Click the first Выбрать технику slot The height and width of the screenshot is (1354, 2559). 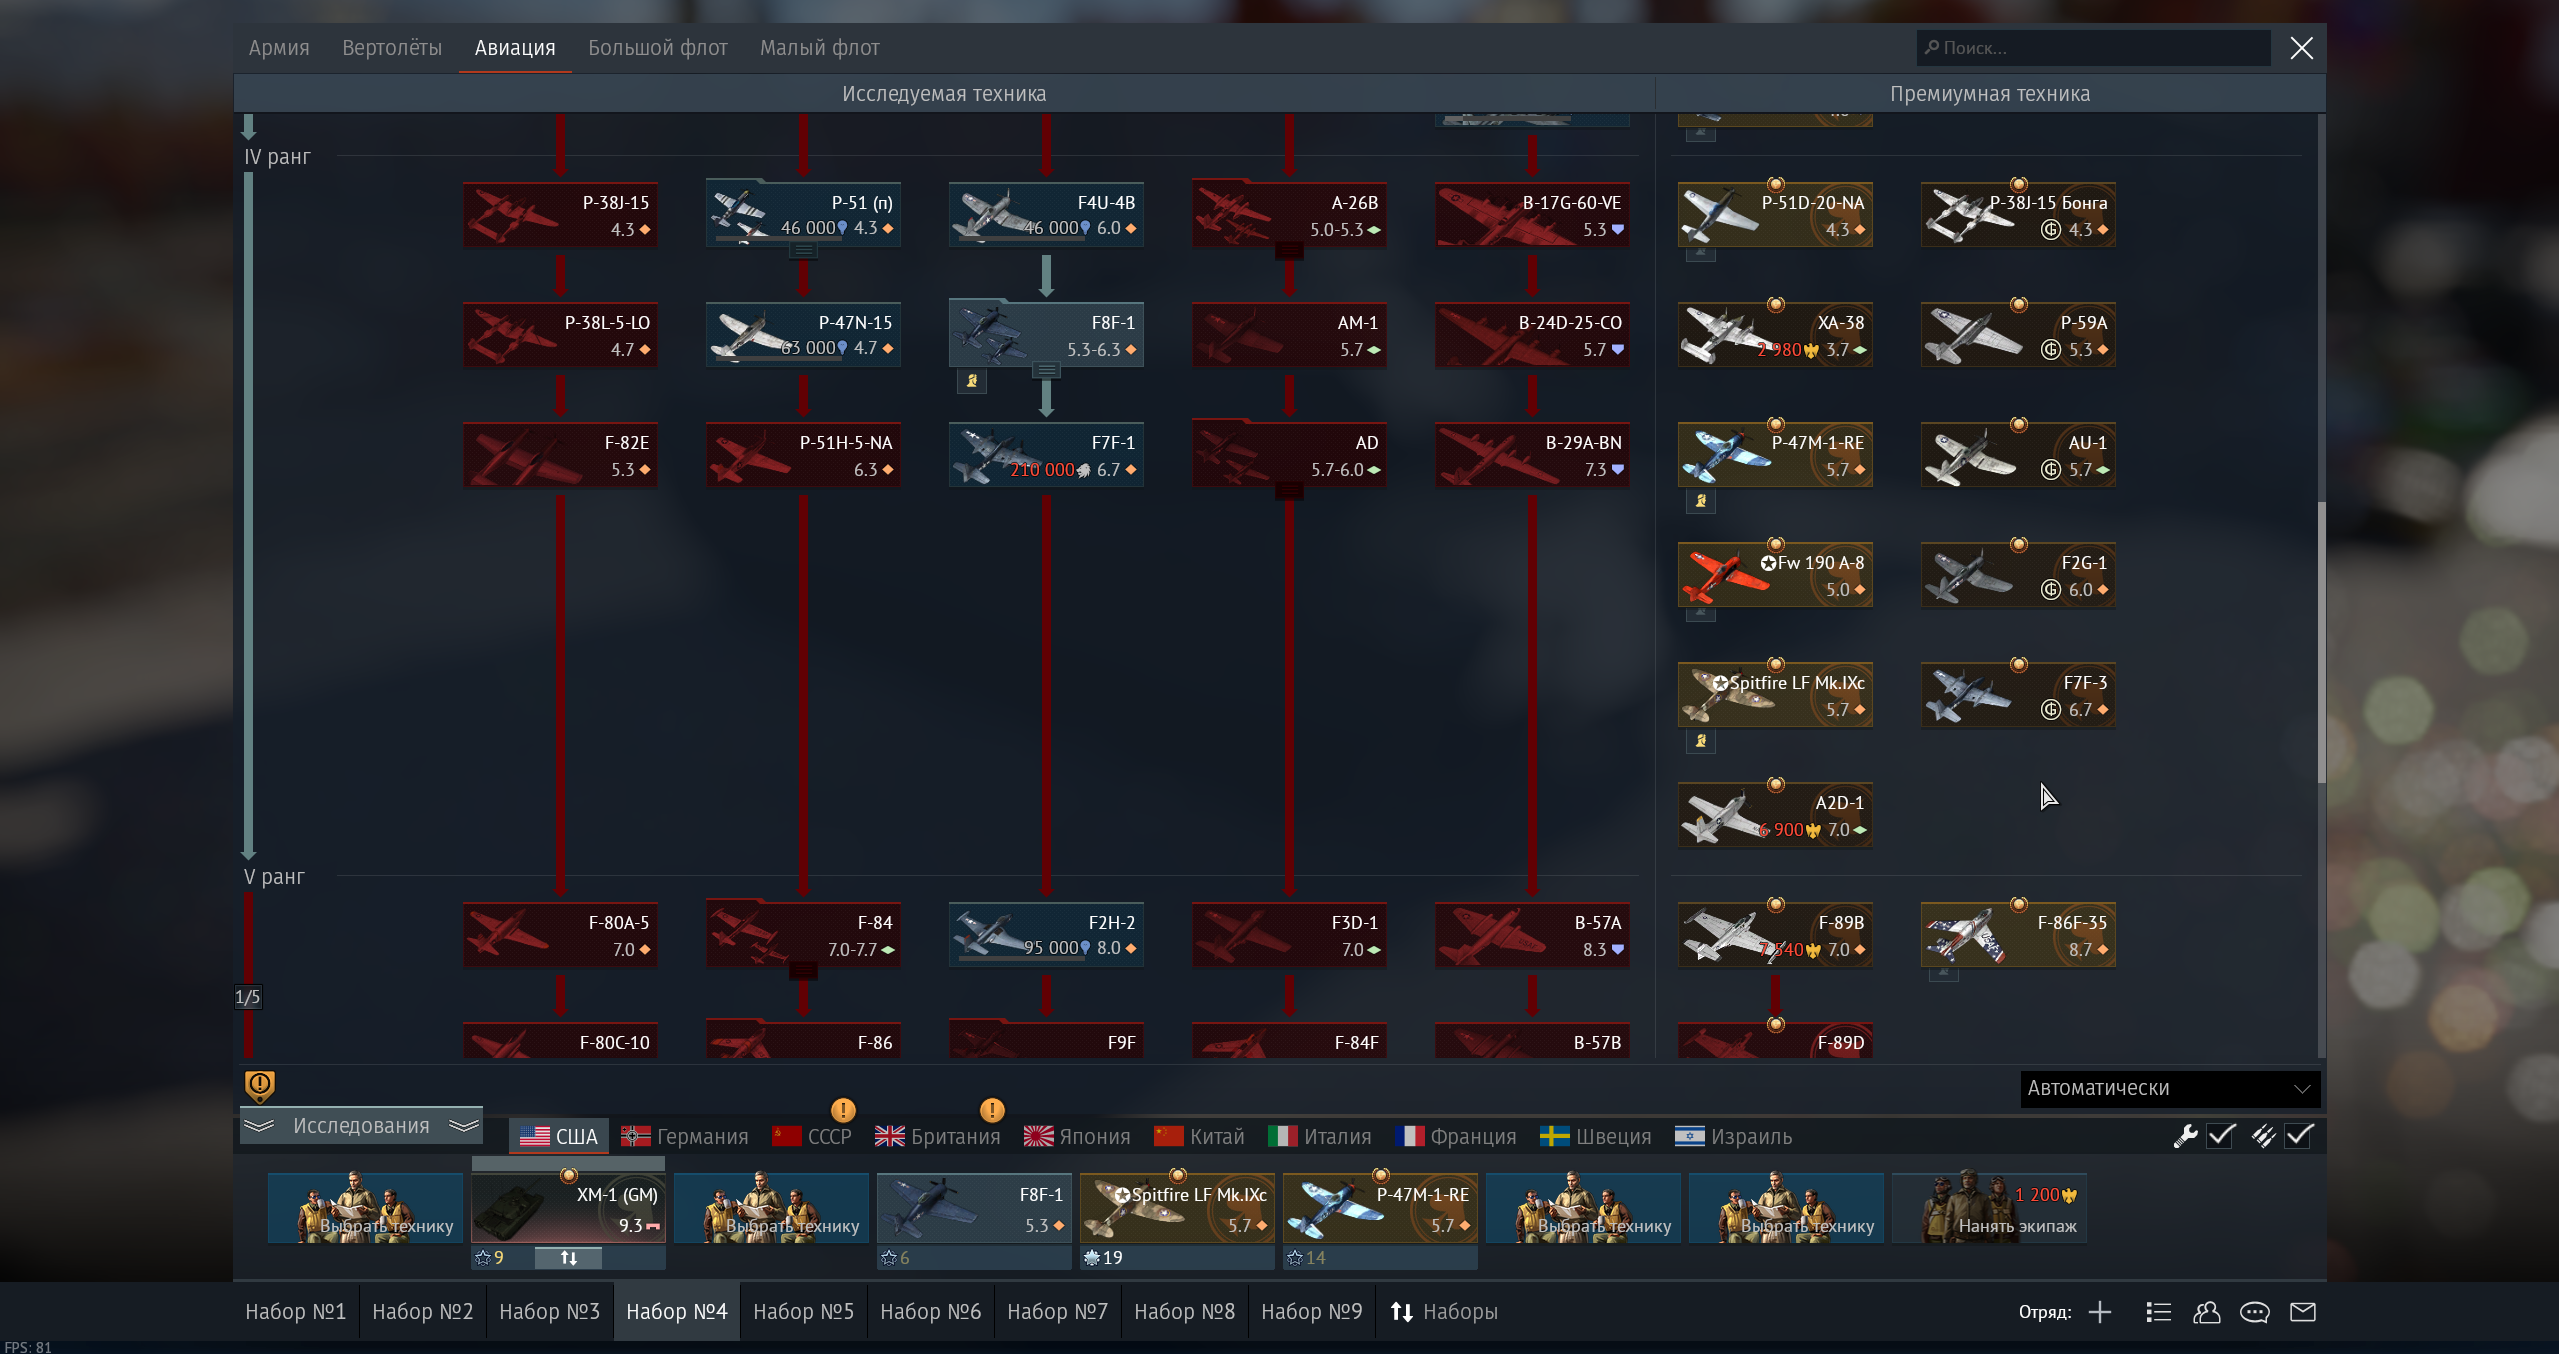(x=365, y=1208)
